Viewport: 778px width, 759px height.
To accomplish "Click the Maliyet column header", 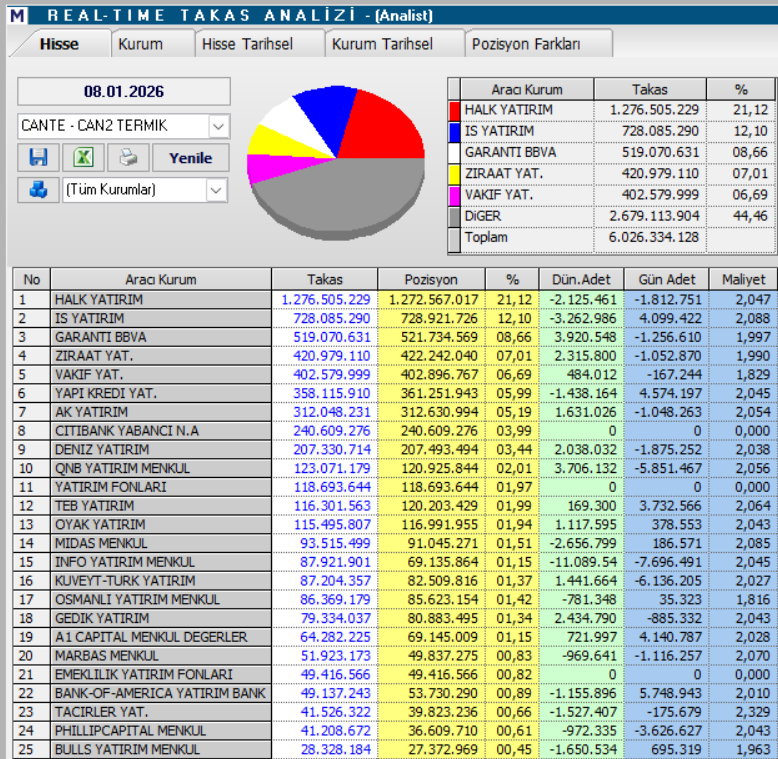I will tap(743, 279).
